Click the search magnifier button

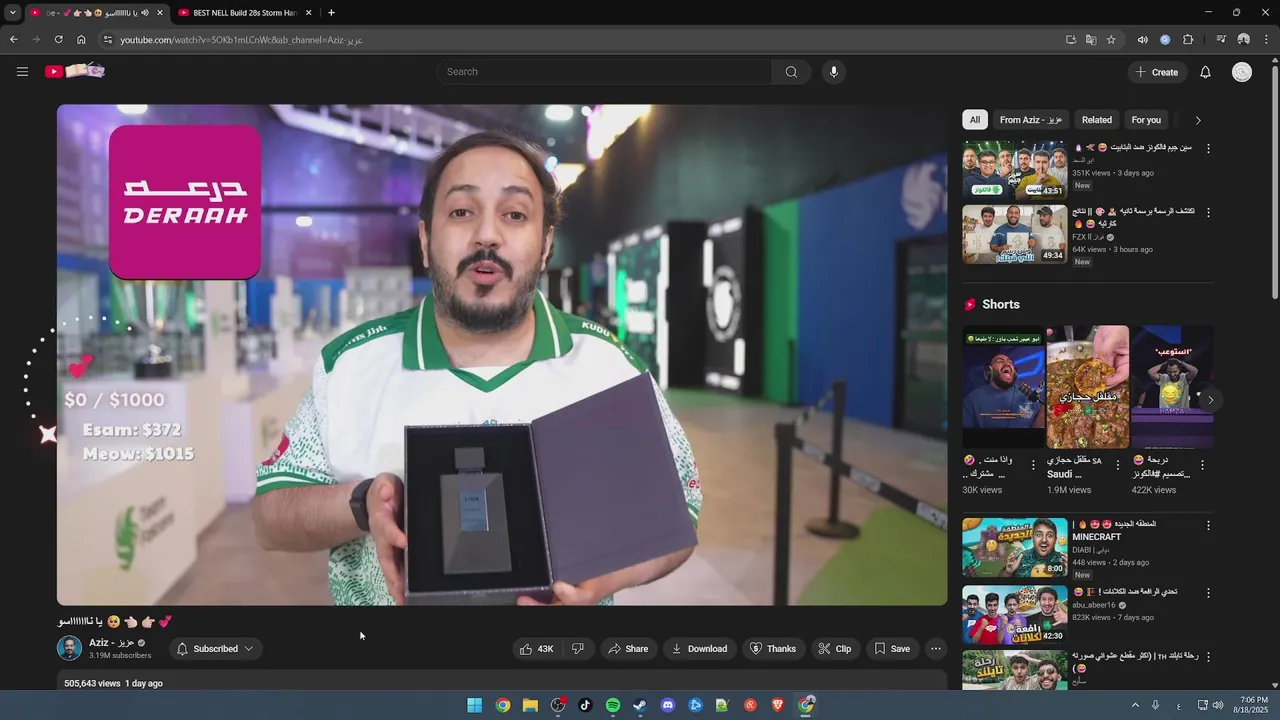791,72
